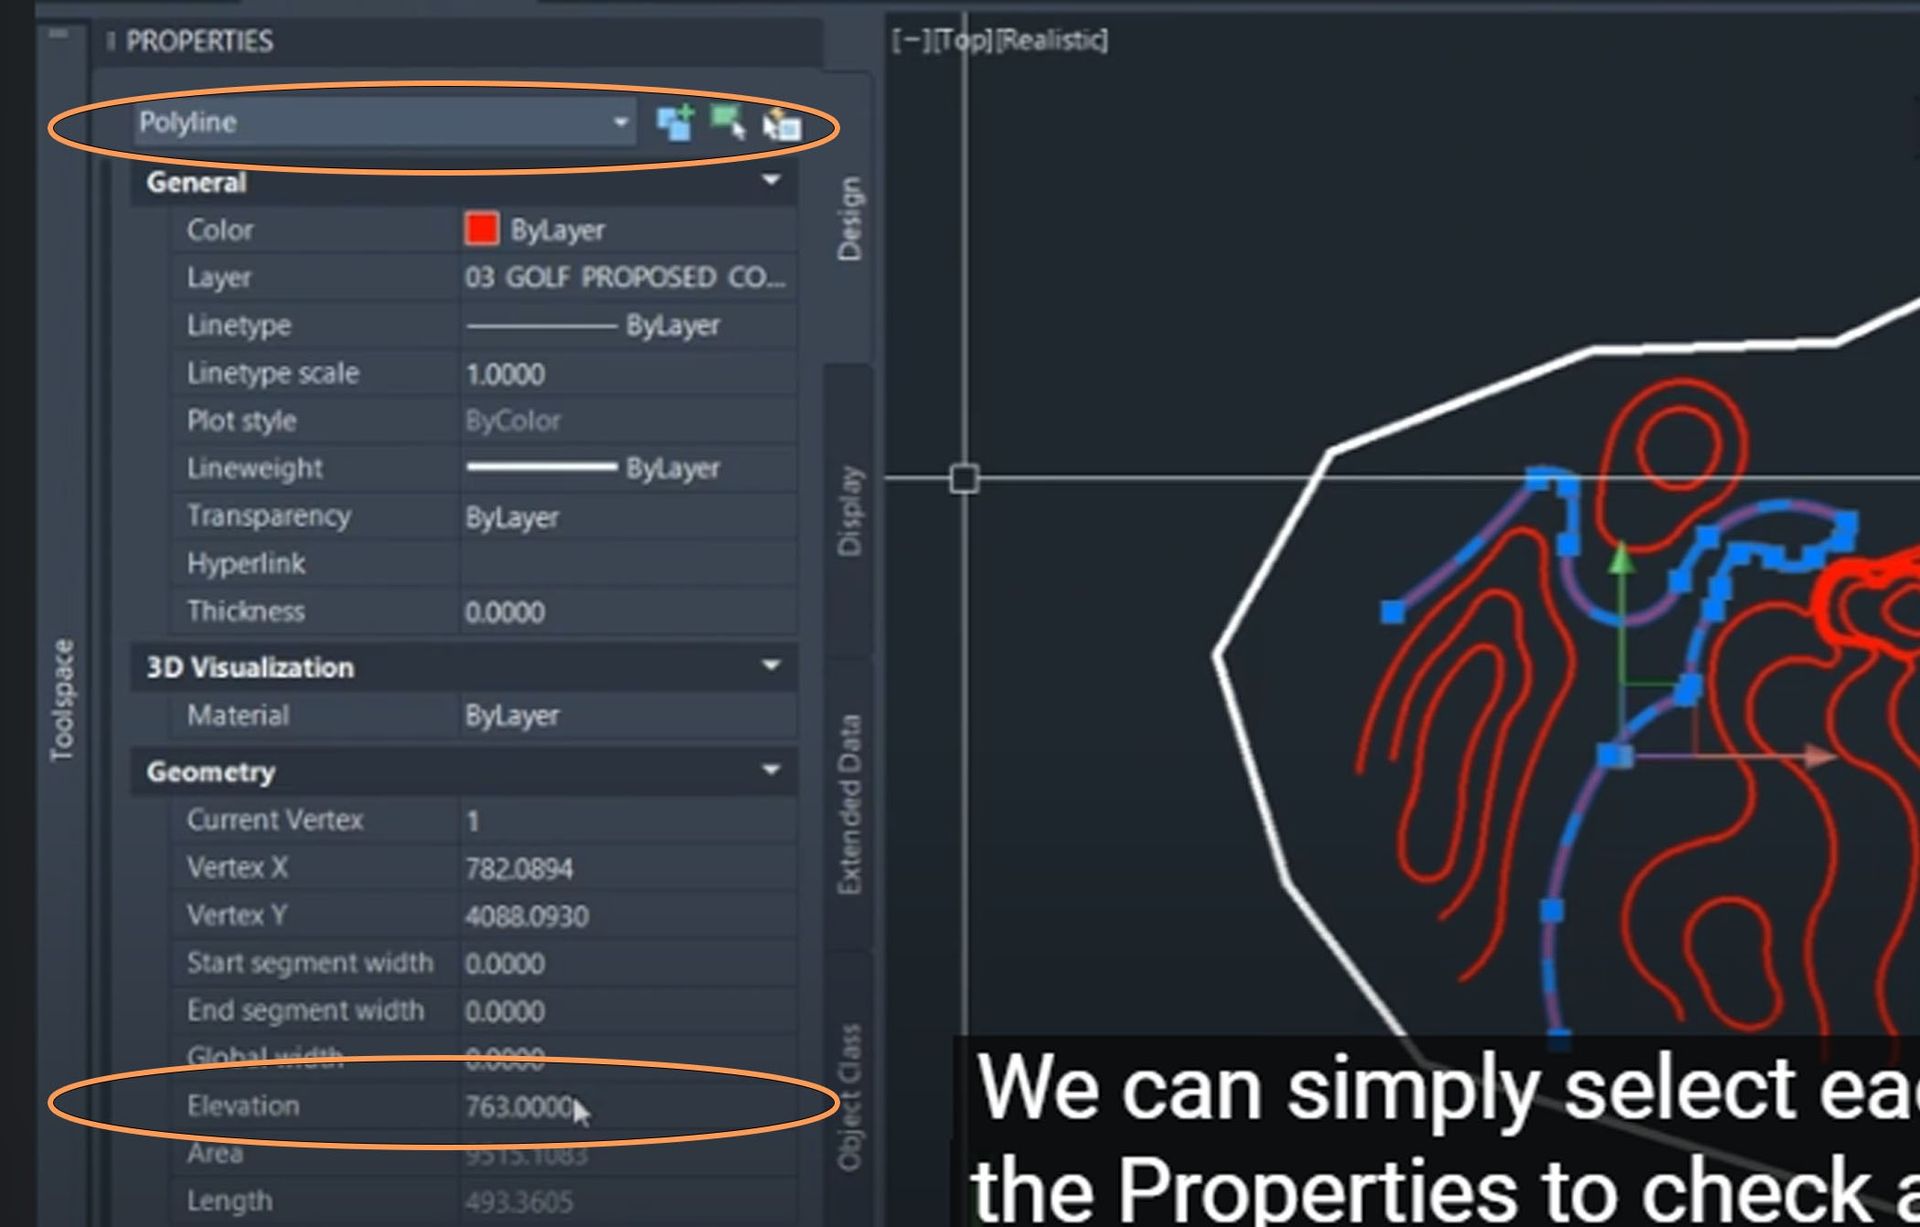Select the Layer value 03 GOLF PROPOSED
This screenshot has width=1920, height=1227.
(627, 277)
